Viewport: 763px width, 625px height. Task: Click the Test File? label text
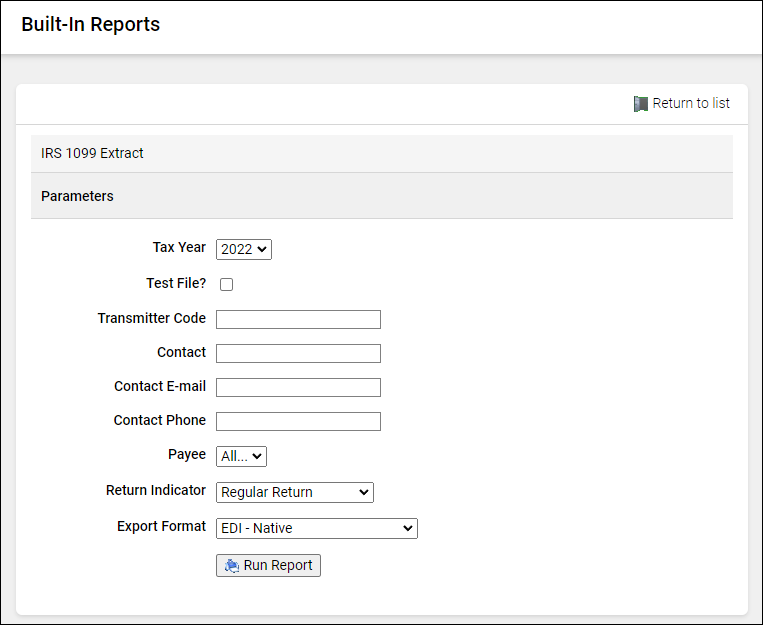tap(176, 283)
